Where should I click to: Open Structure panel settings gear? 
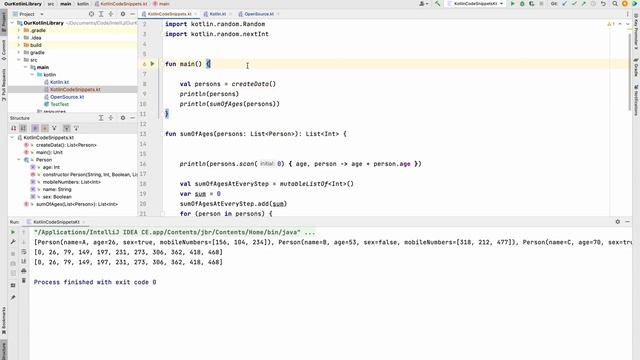123,118
